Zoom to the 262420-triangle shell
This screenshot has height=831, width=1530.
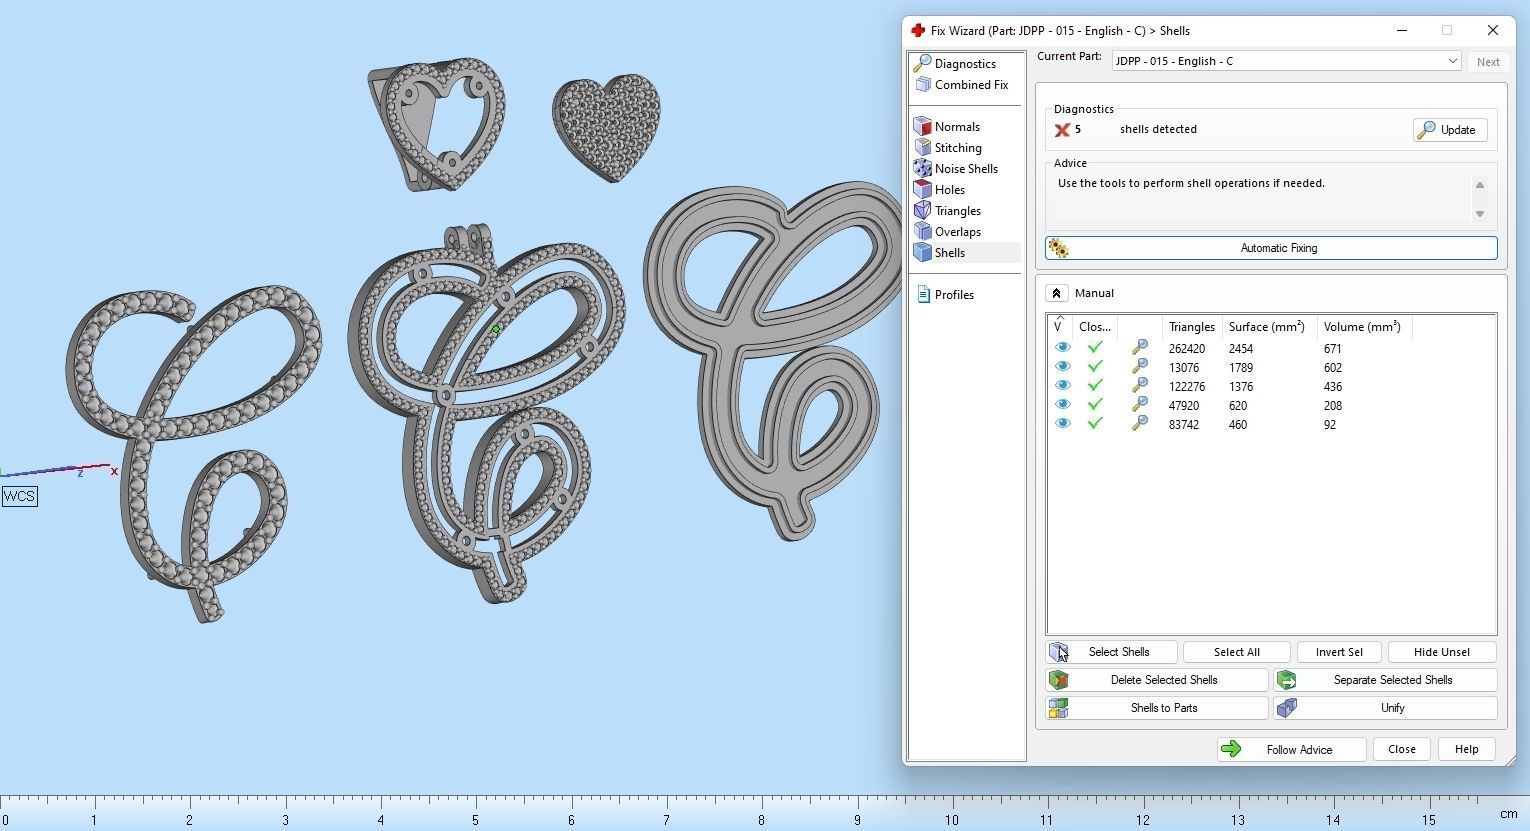point(1139,348)
